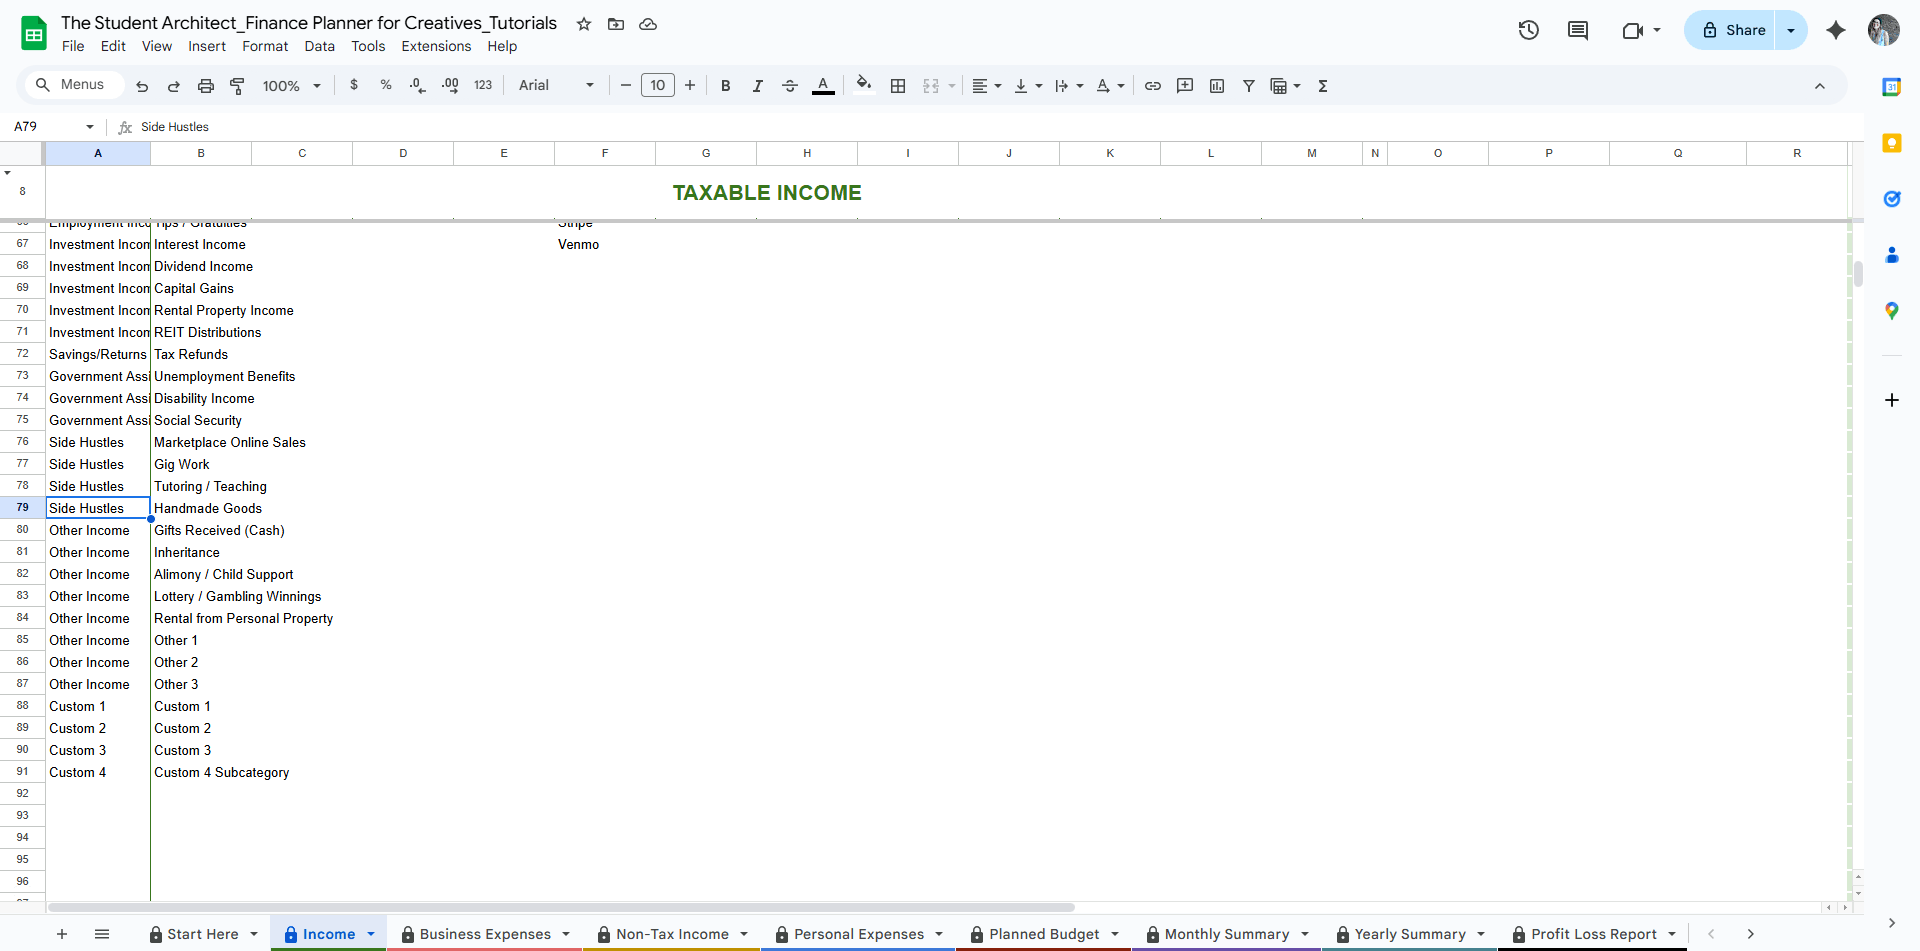Open Google Tasks side panel
Image resolution: width=1920 pixels, height=951 pixels.
coord(1892,199)
